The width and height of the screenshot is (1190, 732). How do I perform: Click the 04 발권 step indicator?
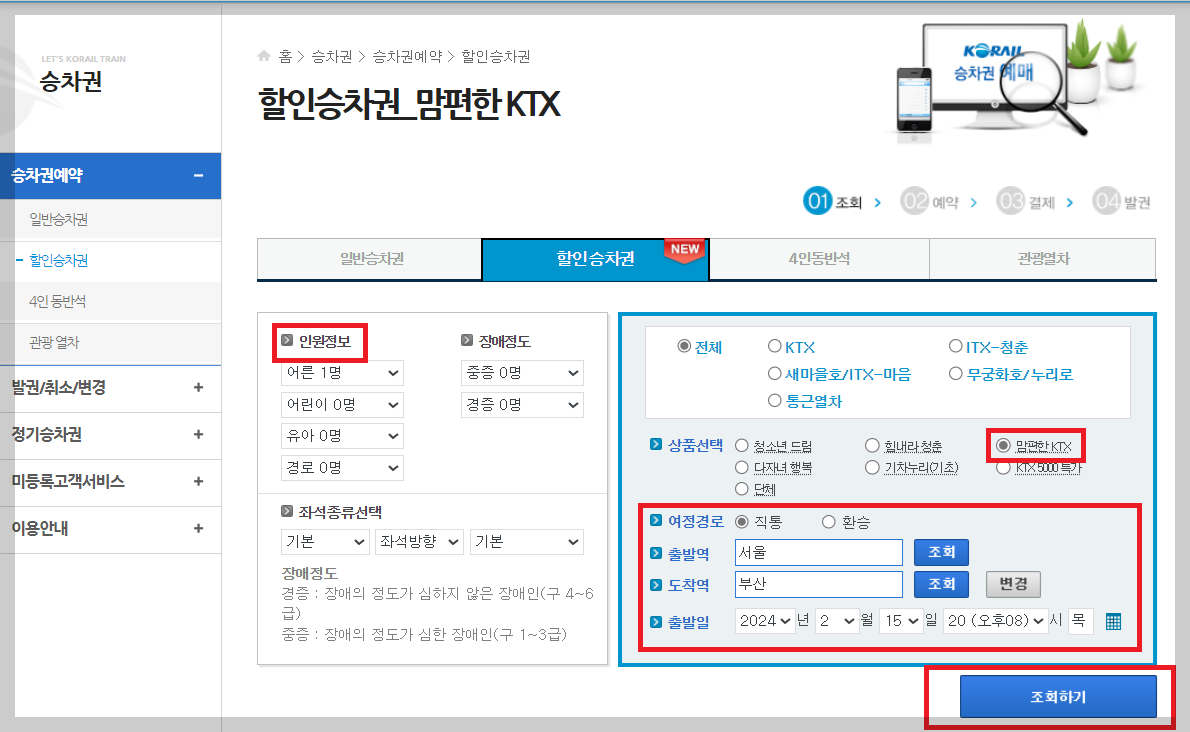coord(1122,202)
